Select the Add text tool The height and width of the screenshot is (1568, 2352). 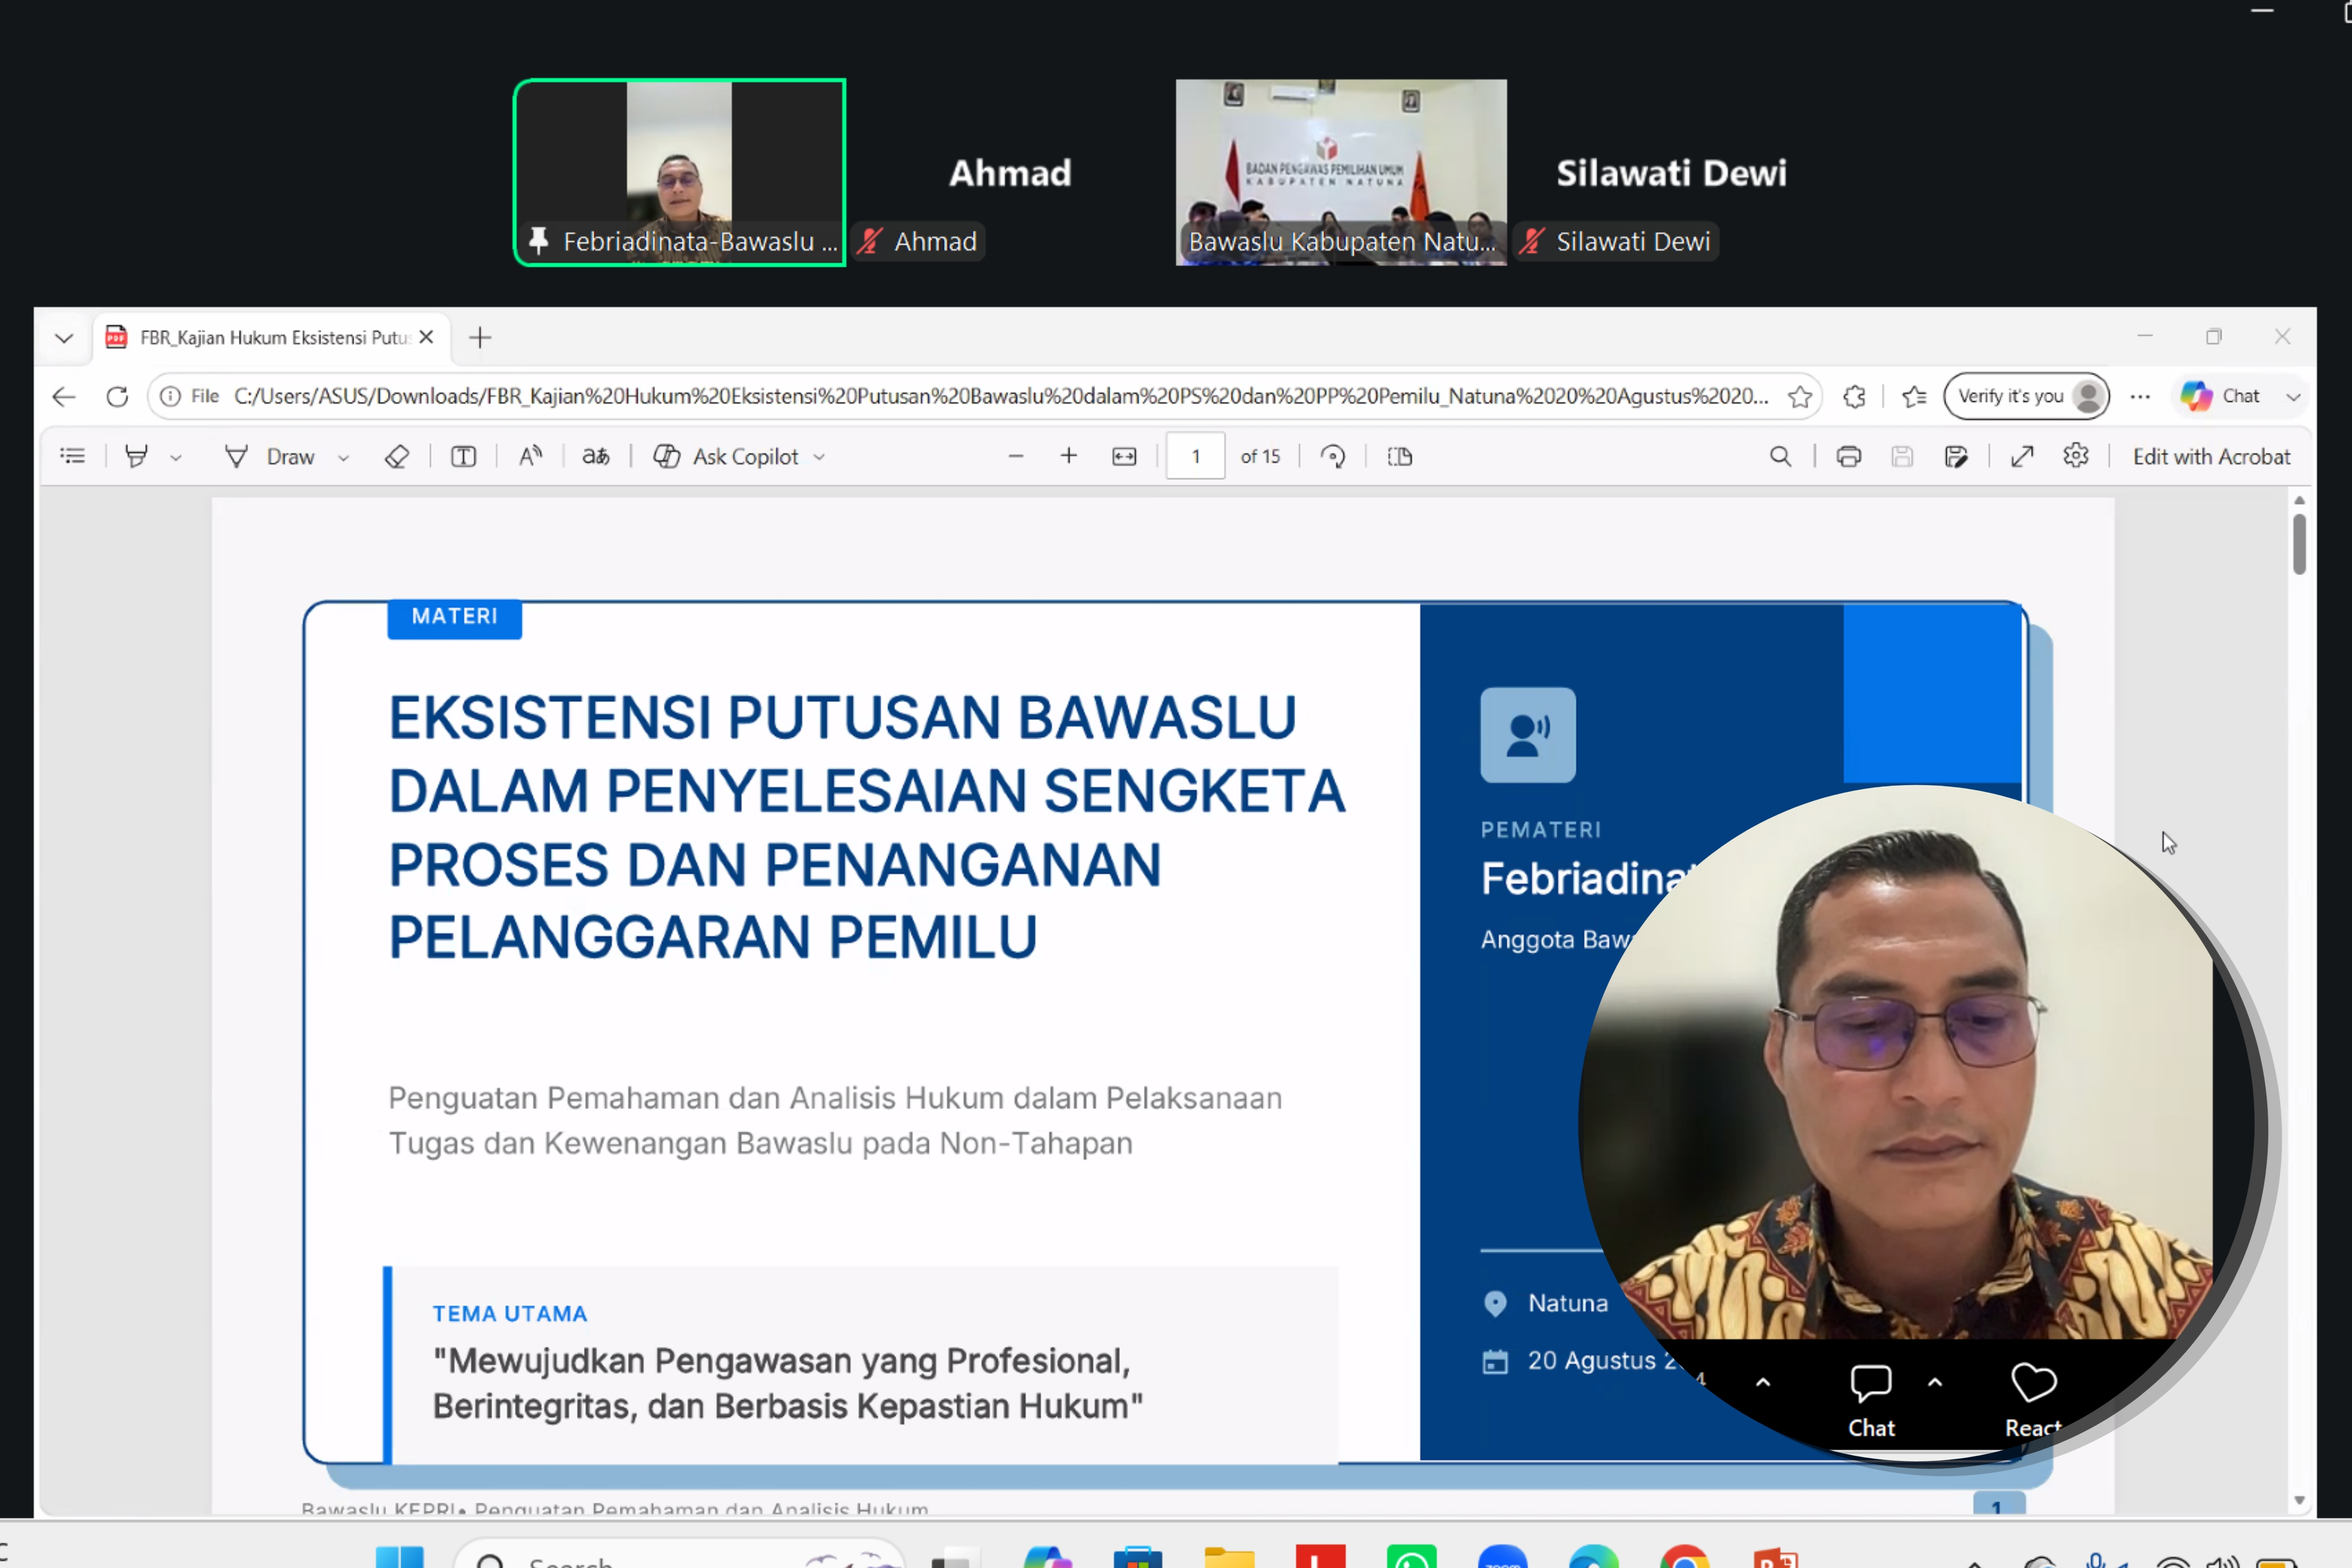click(463, 456)
